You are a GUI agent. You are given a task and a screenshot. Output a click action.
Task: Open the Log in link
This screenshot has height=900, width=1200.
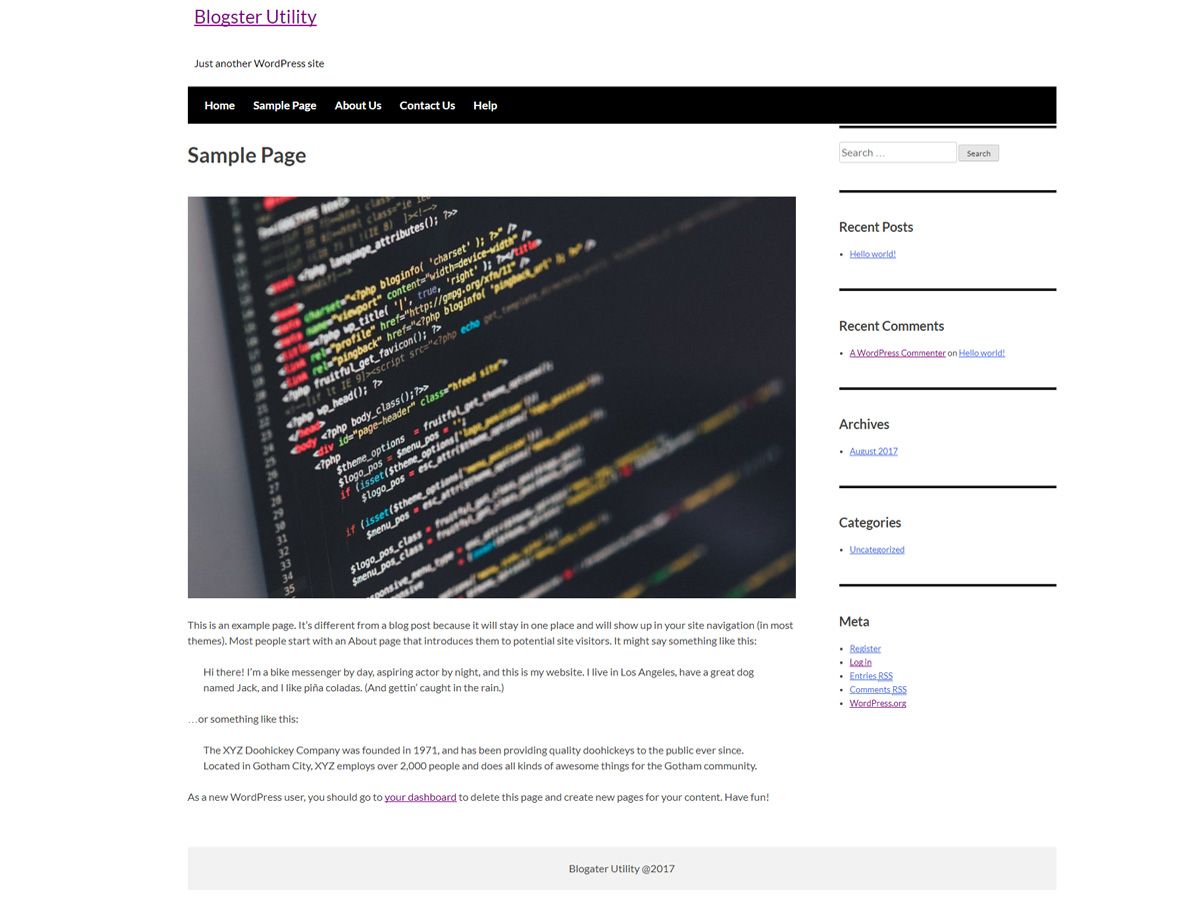pyautogui.click(x=860, y=662)
